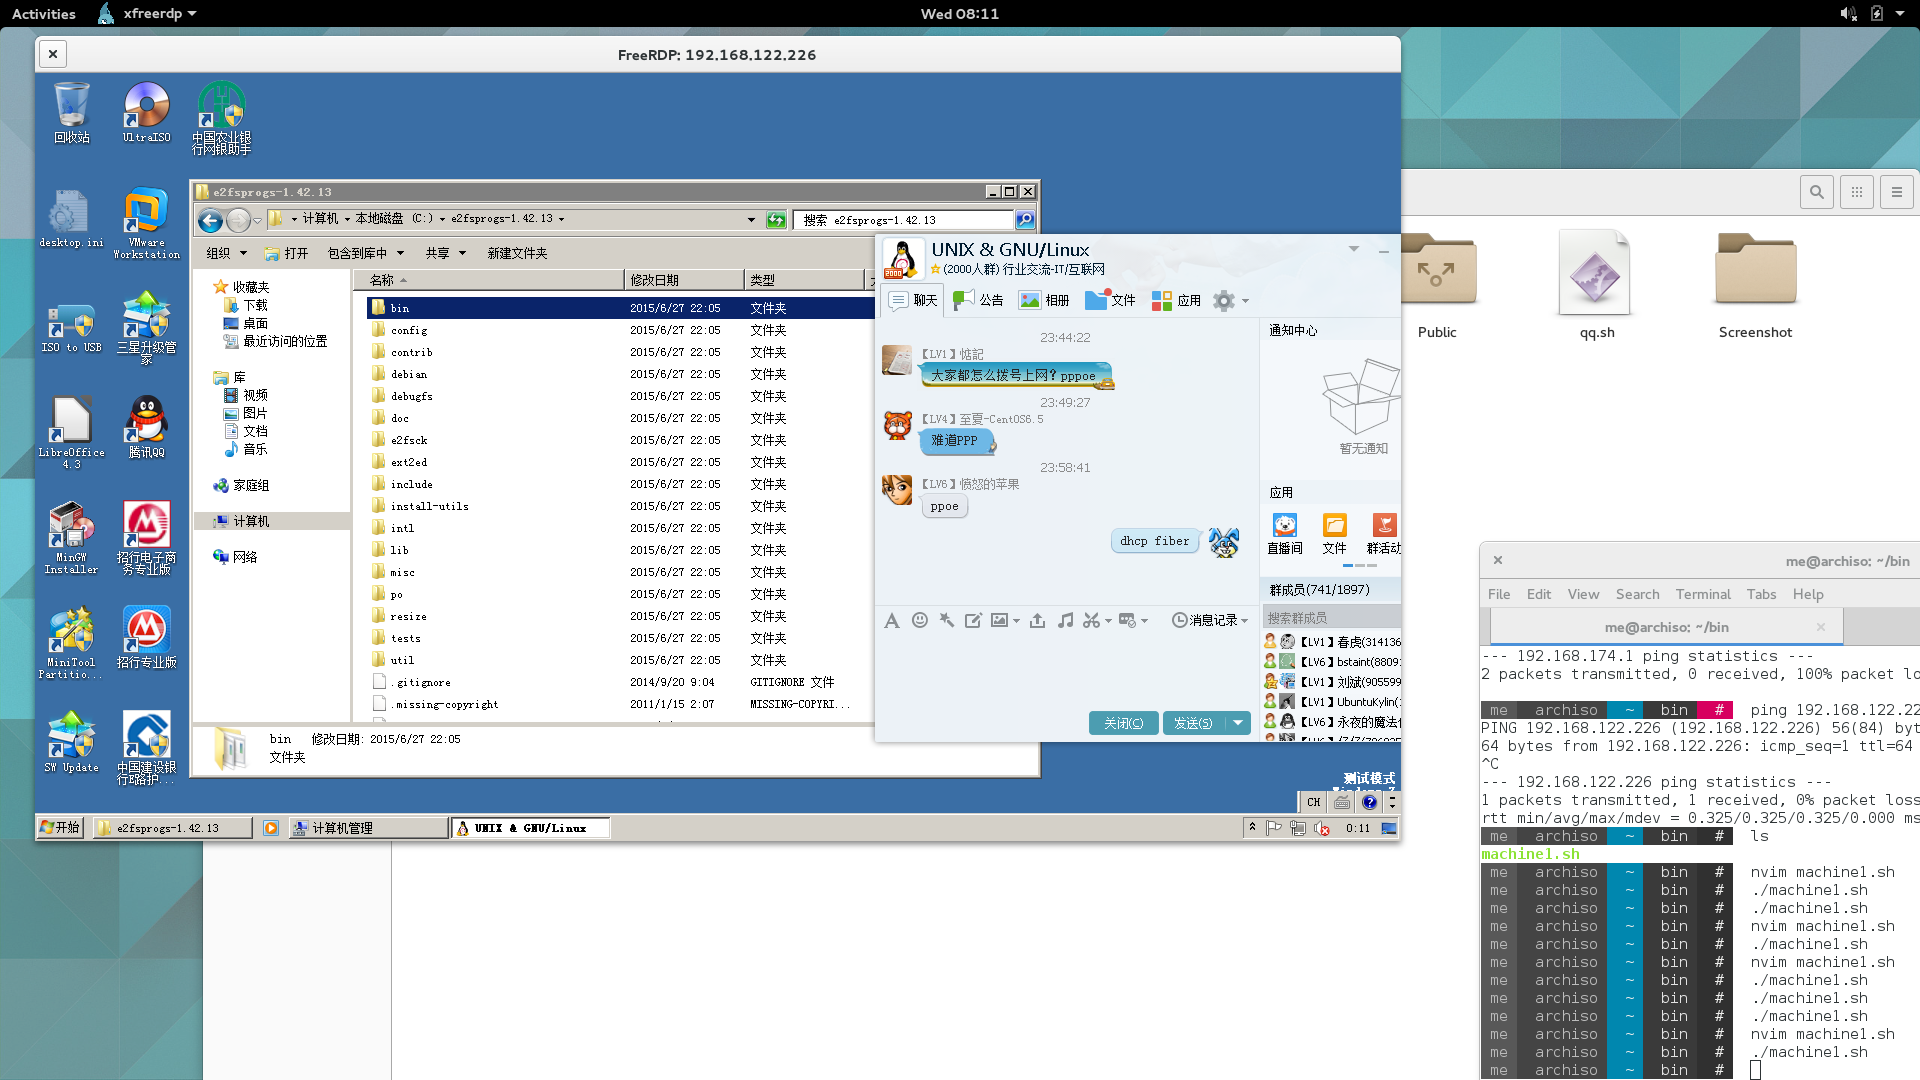
Task: Click the 搜索群成员 search field
Action: coord(1331,618)
